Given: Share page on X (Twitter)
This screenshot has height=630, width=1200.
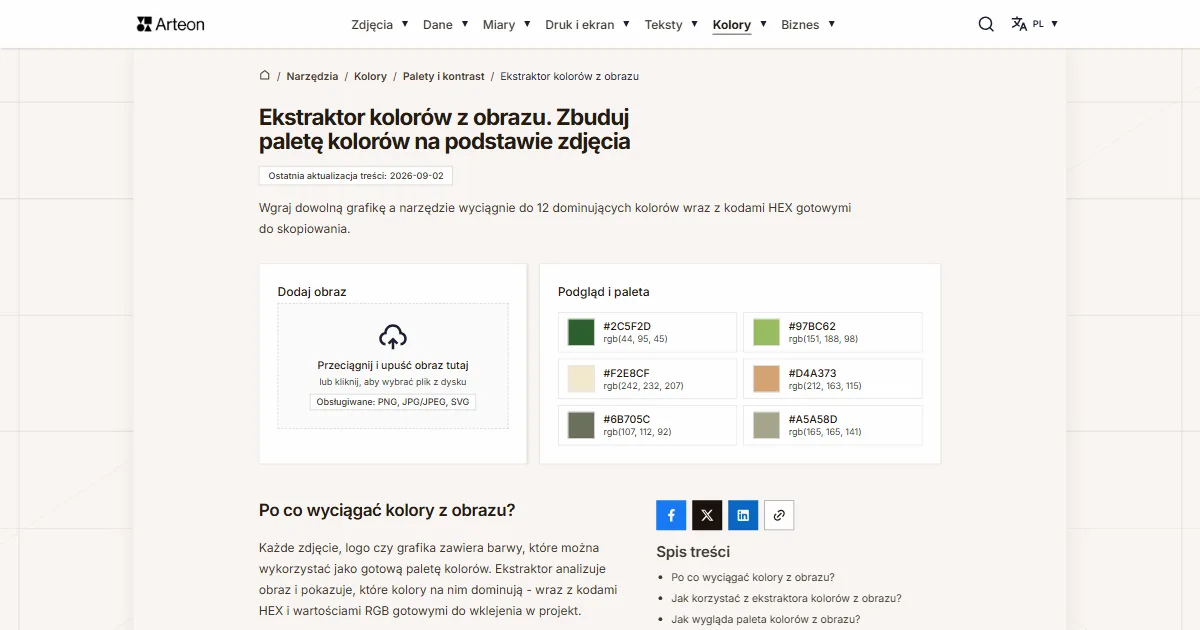Looking at the screenshot, I should (707, 515).
